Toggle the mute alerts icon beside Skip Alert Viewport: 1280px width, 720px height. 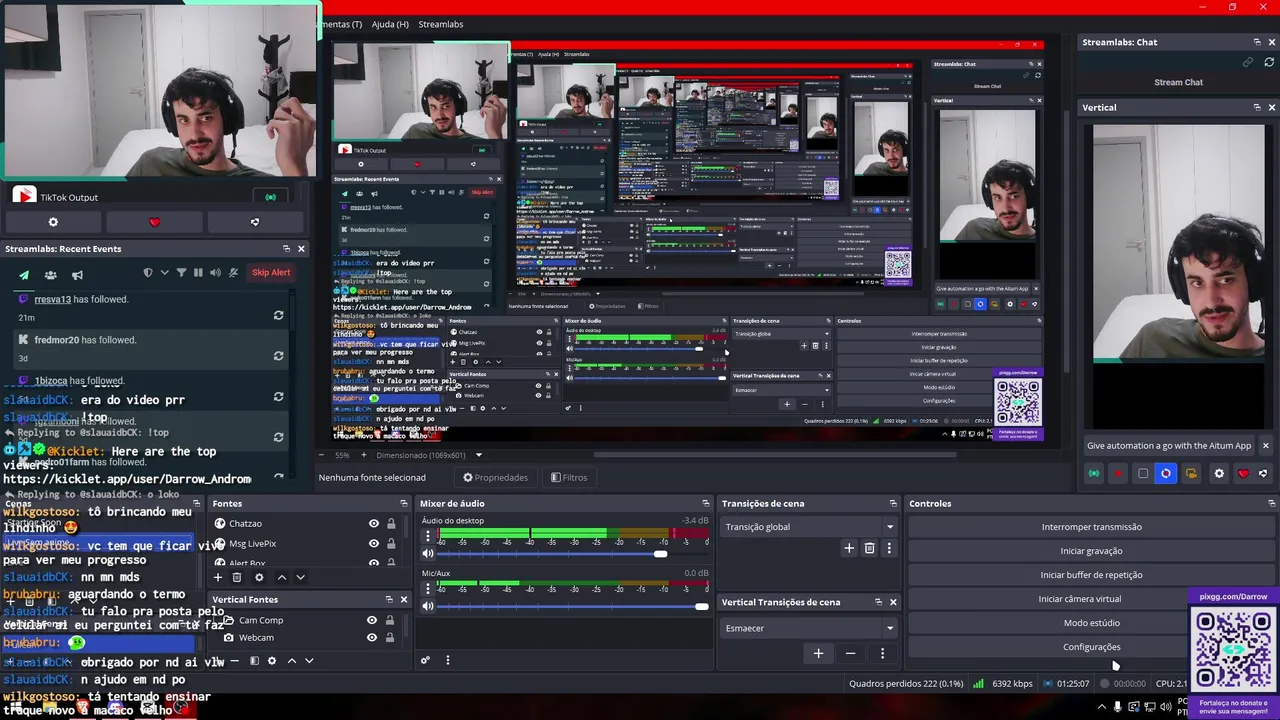click(x=233, y=272)
